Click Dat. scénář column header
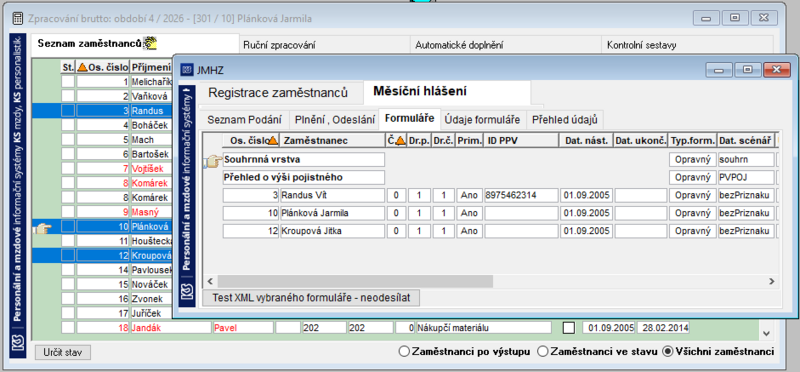800x372 pixels. 746,140
